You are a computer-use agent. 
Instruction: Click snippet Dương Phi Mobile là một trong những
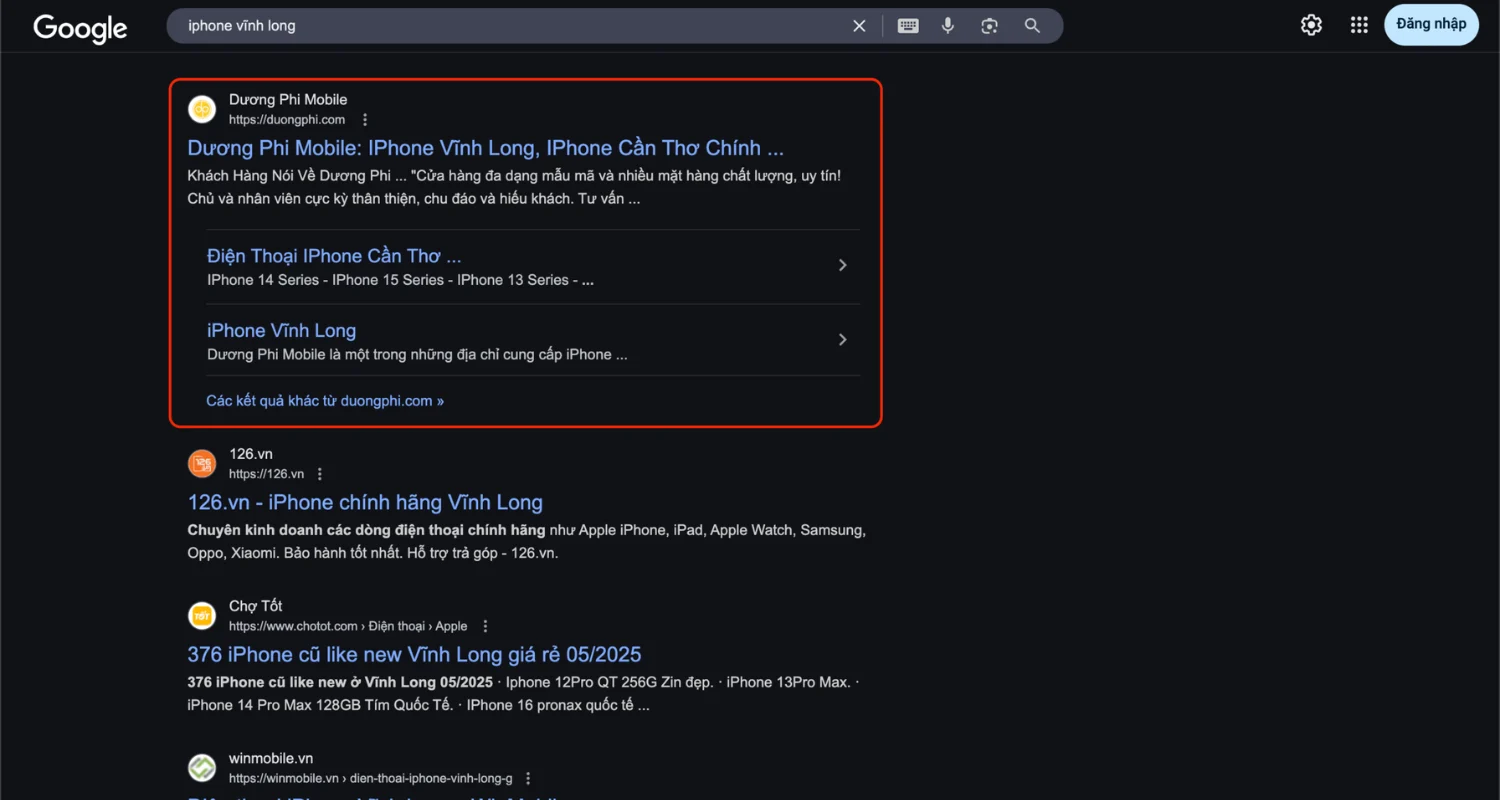click(417, 354)
